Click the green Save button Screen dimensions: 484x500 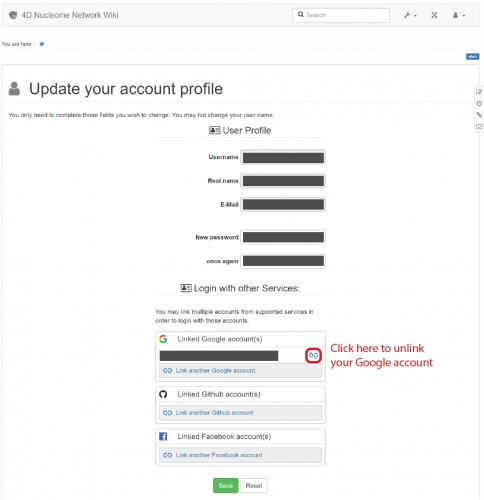point(226,486)
